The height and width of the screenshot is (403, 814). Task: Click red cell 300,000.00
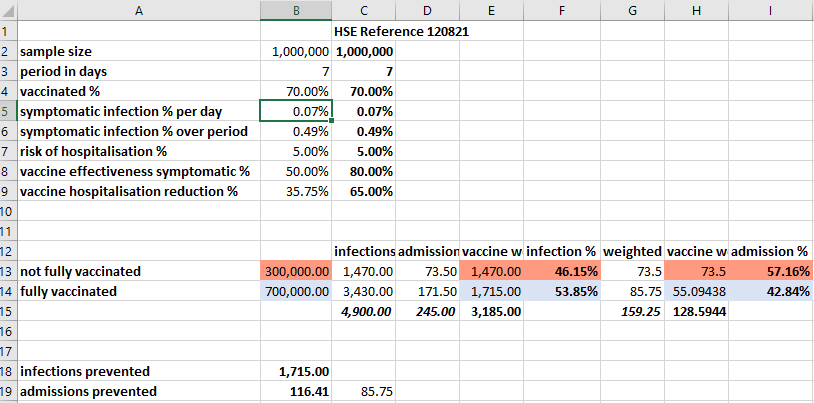pos(296,271)
